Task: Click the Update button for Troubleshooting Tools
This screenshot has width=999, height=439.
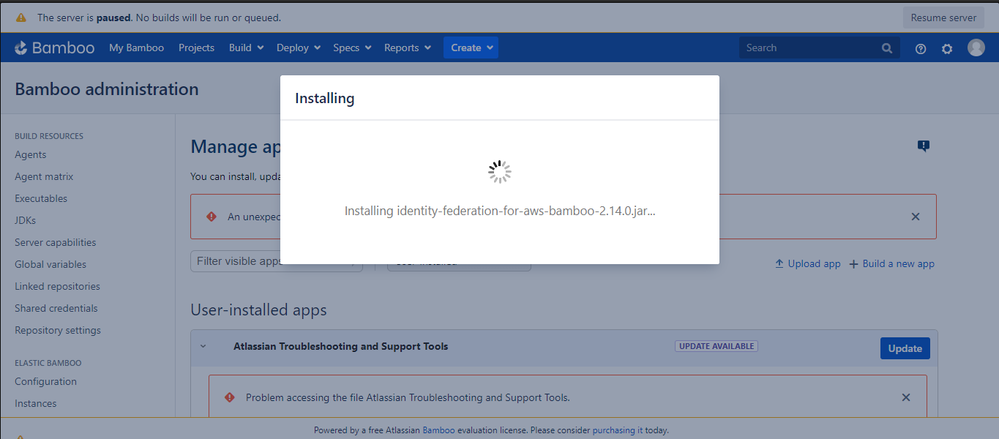Action: [905, 349]
